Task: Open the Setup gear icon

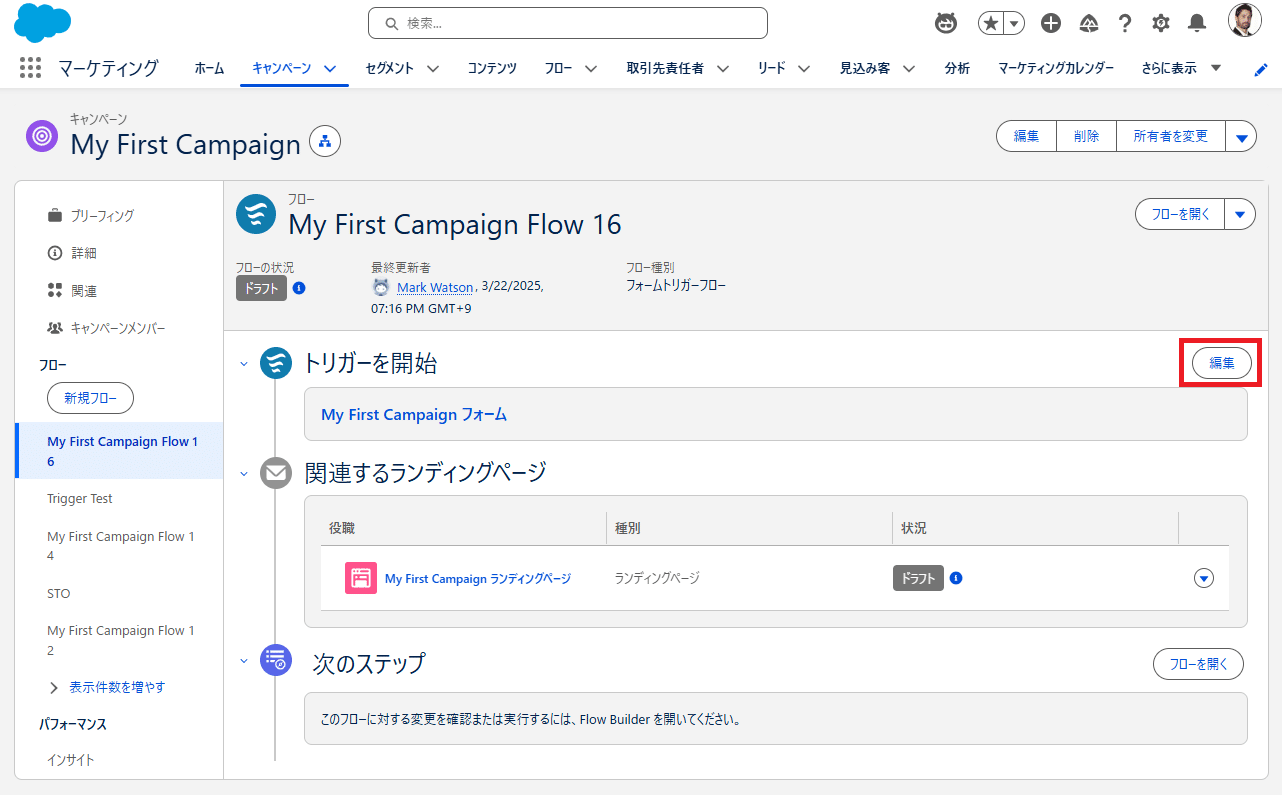Action: [1161, 23]
